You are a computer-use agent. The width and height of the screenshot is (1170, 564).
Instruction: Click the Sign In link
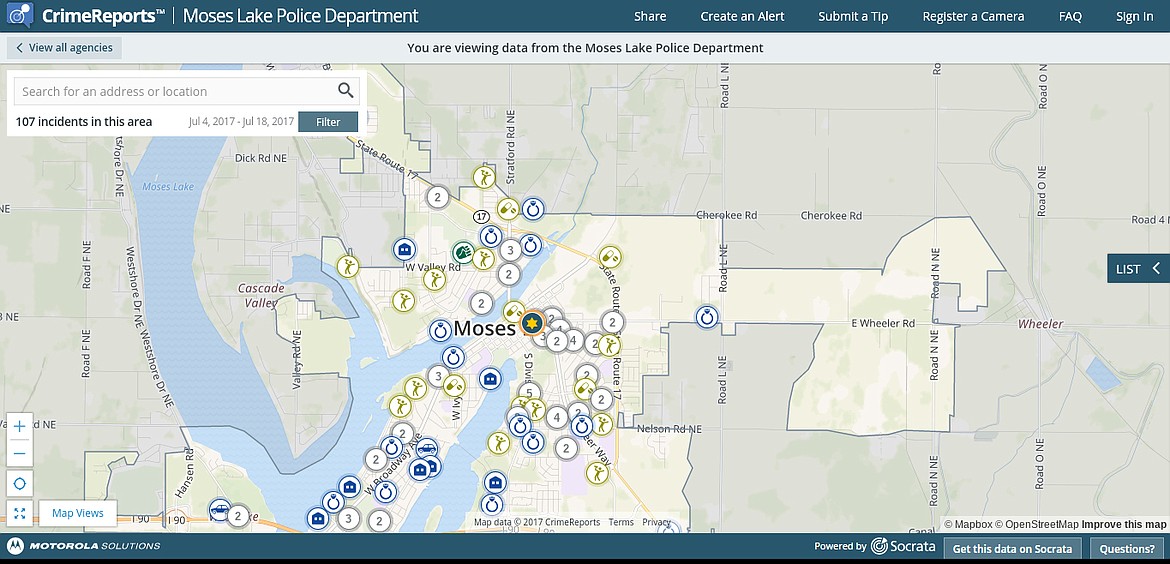[1134, 16]
